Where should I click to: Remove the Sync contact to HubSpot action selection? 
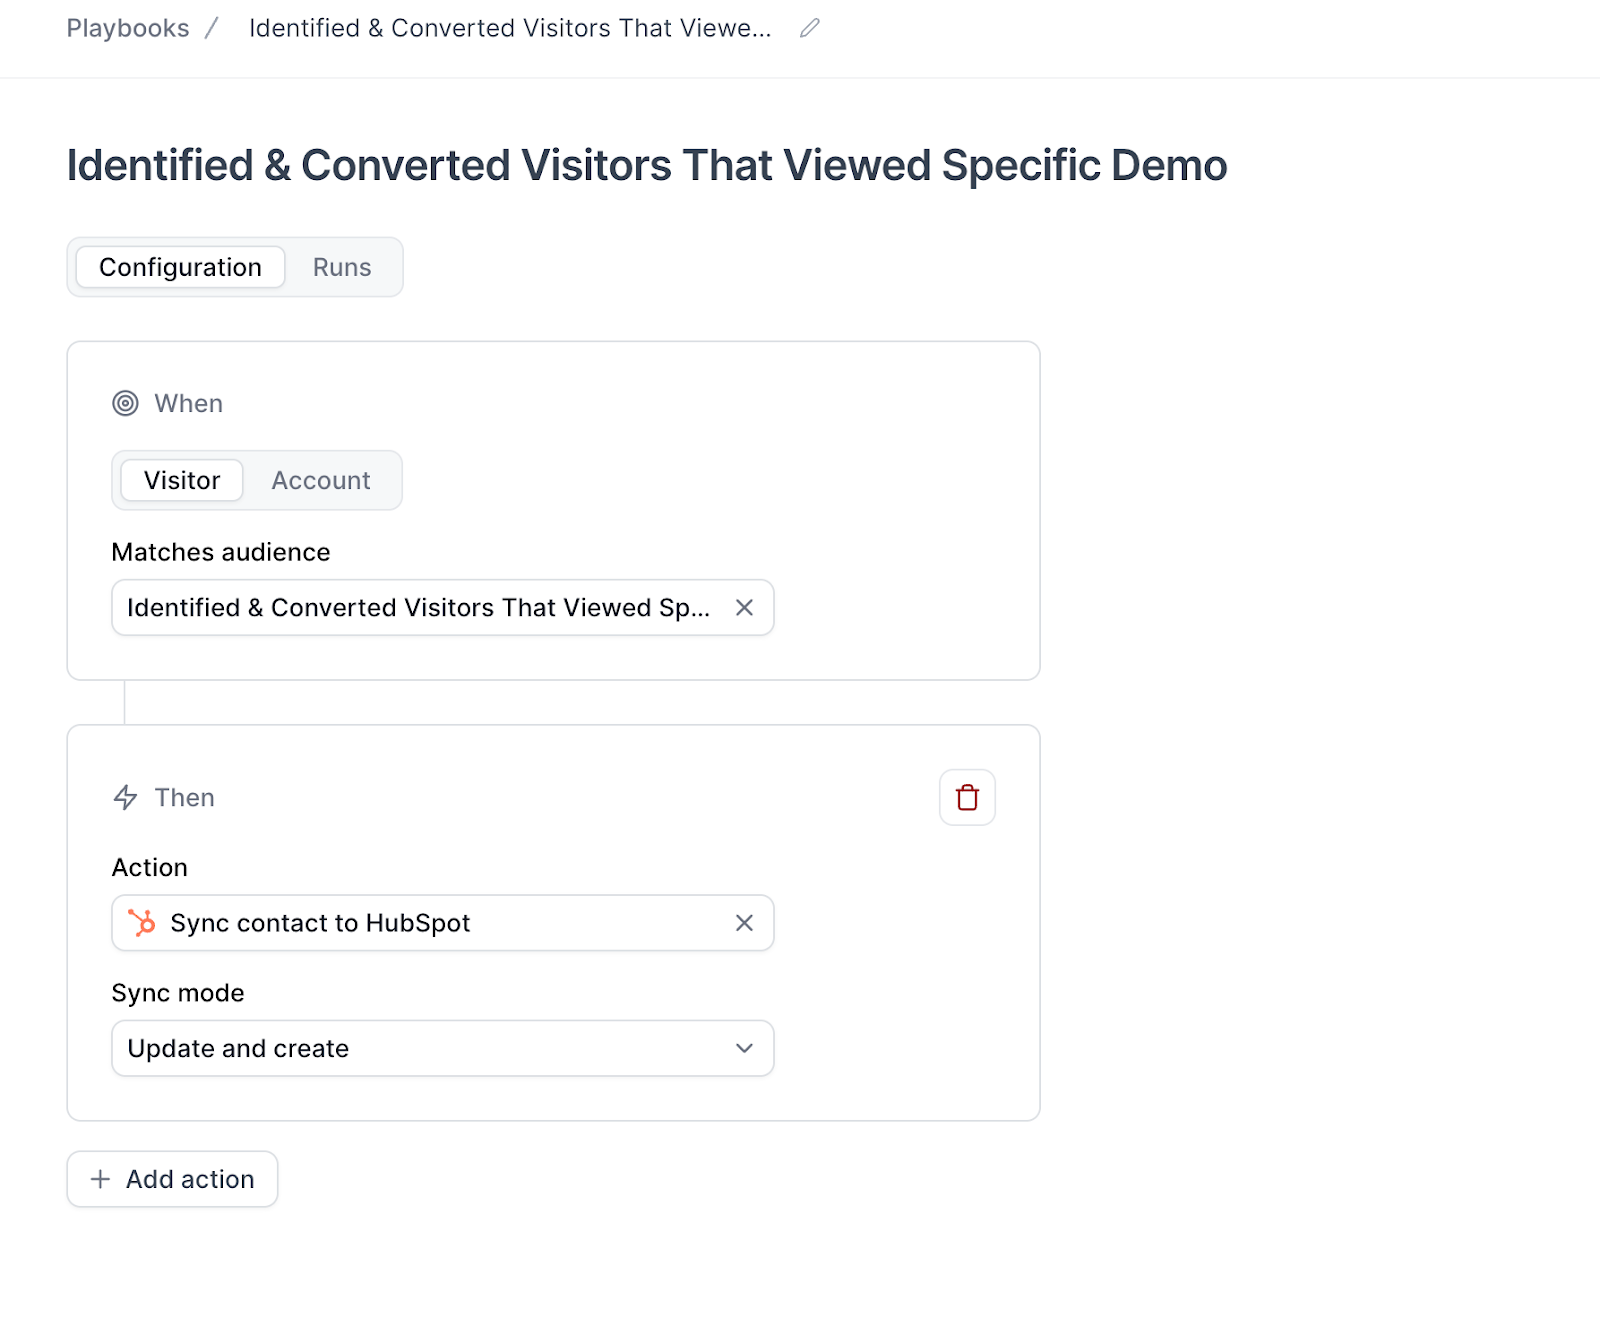[x=744, y=923]
